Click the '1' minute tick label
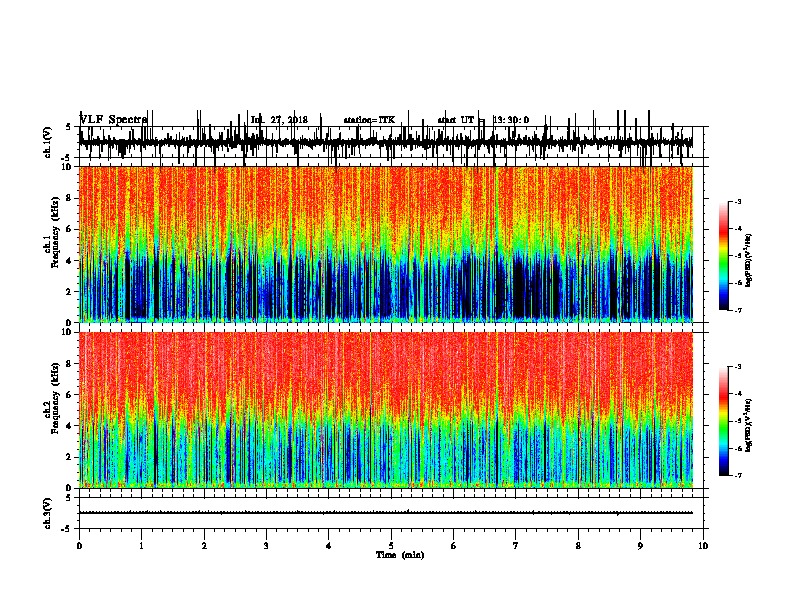This screenshot has width=792, height=612. click(141, 546)
